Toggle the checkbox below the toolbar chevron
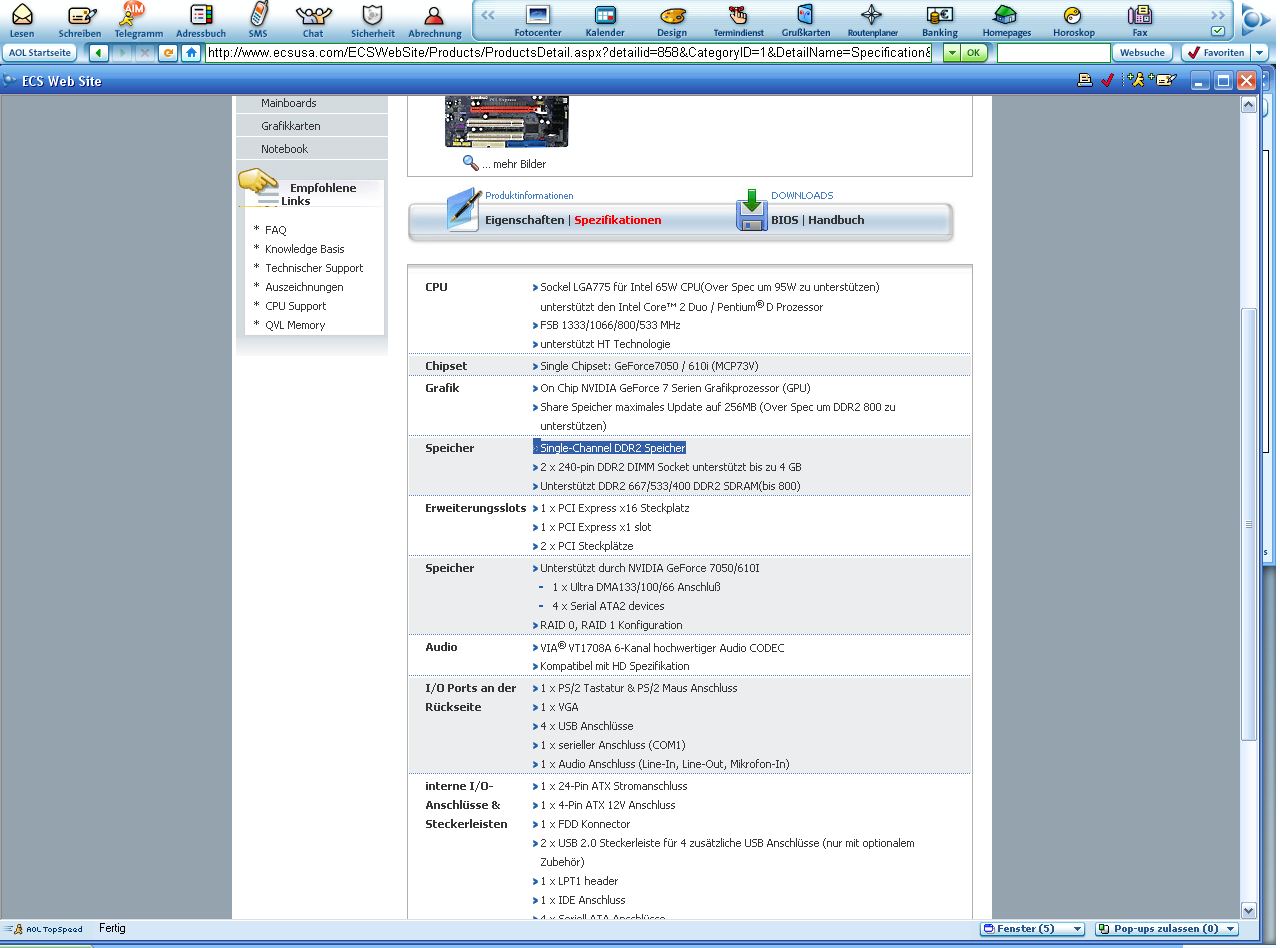 tap(1218, 31)
